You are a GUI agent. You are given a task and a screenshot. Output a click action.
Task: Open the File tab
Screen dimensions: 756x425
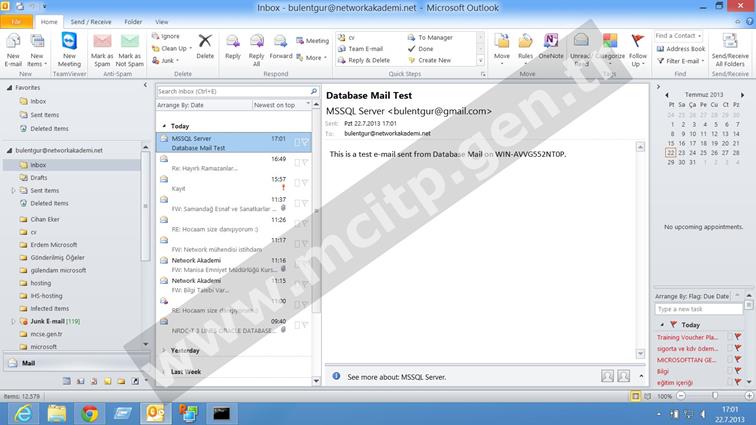[16, 22]
